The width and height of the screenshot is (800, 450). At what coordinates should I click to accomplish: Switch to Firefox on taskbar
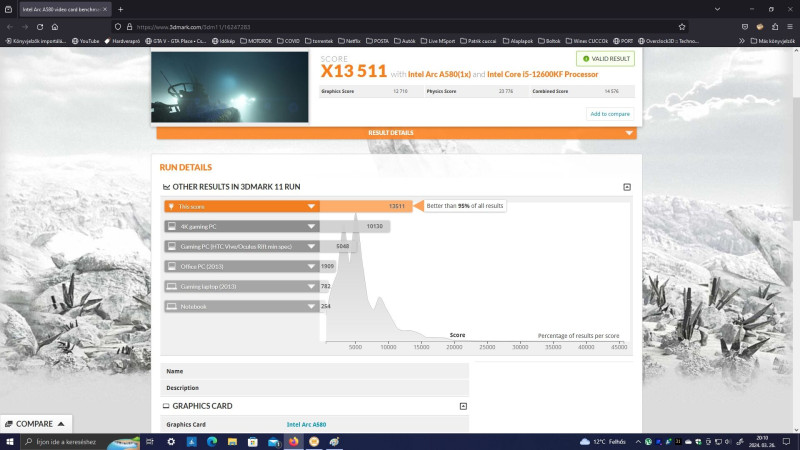coord(293,442)
